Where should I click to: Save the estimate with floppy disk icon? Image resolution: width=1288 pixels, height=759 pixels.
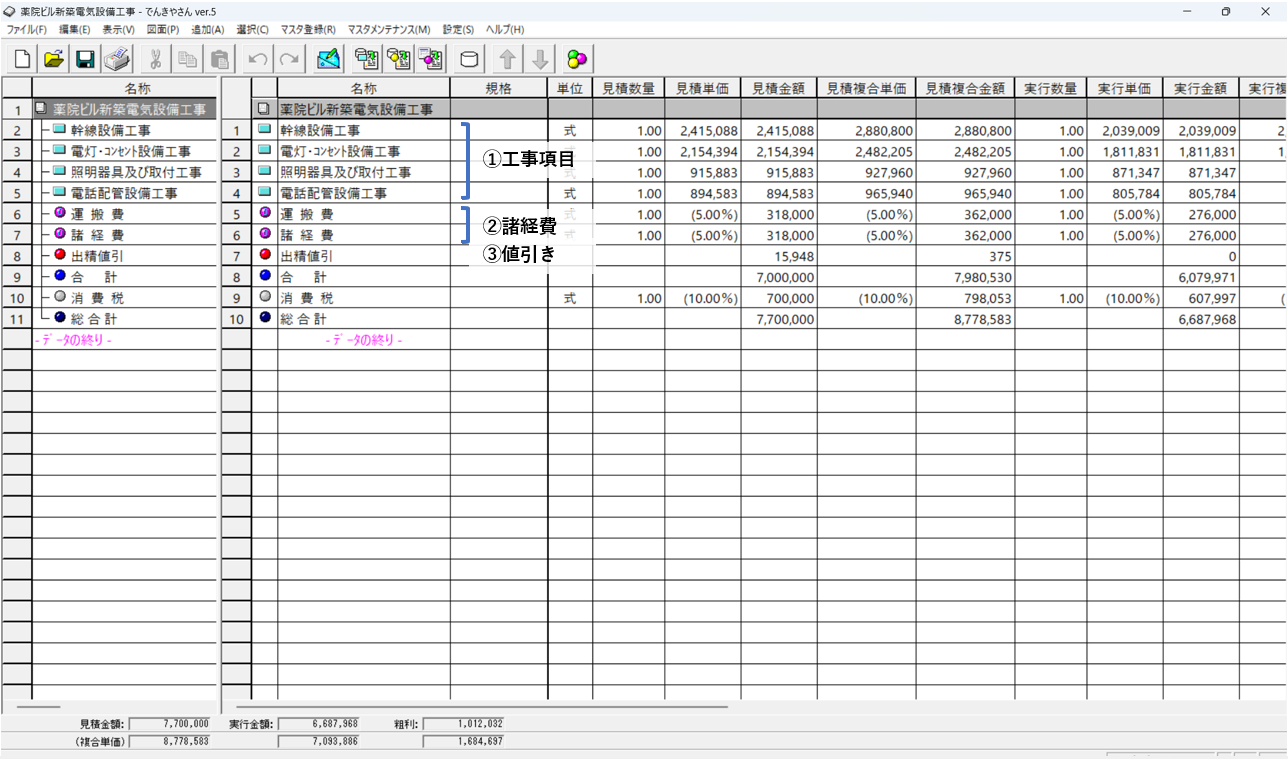(x=85, y=59)
